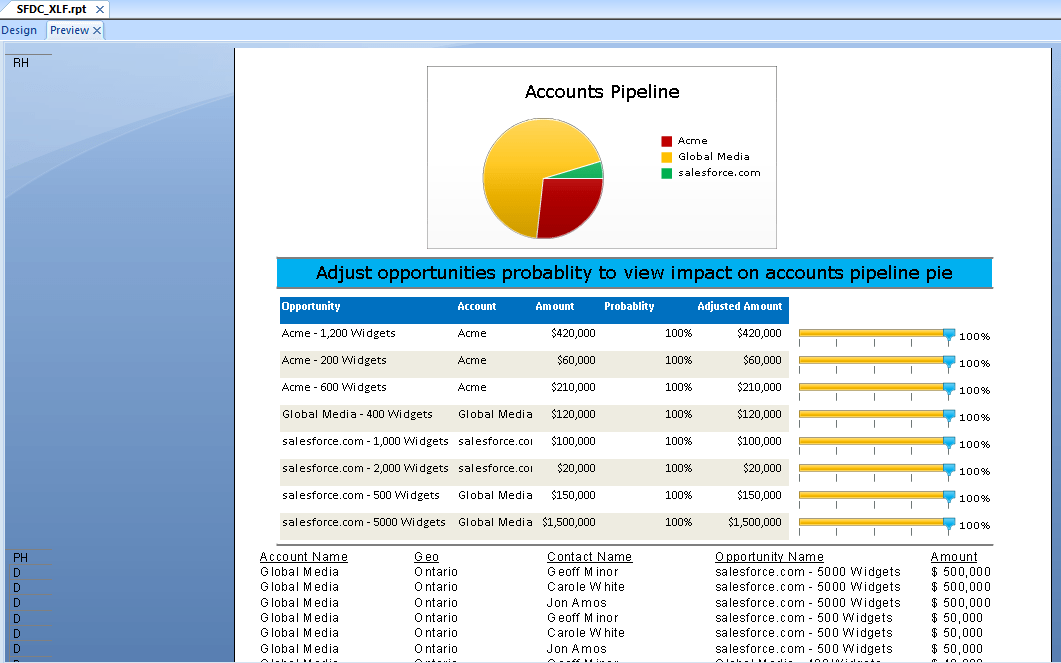Click the blue Adjust opportunities probablity banner

pos(635,273)
